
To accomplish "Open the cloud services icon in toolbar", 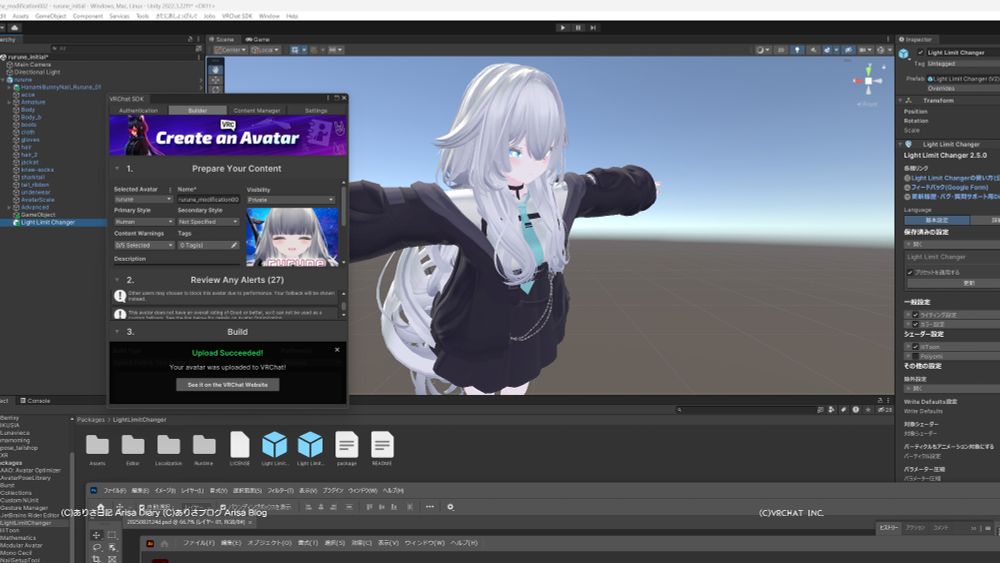I will [x=15, y=27].
